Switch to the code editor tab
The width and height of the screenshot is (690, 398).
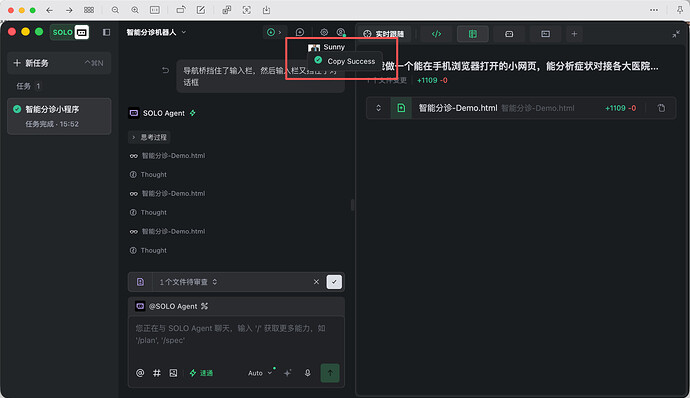(436, 34)
